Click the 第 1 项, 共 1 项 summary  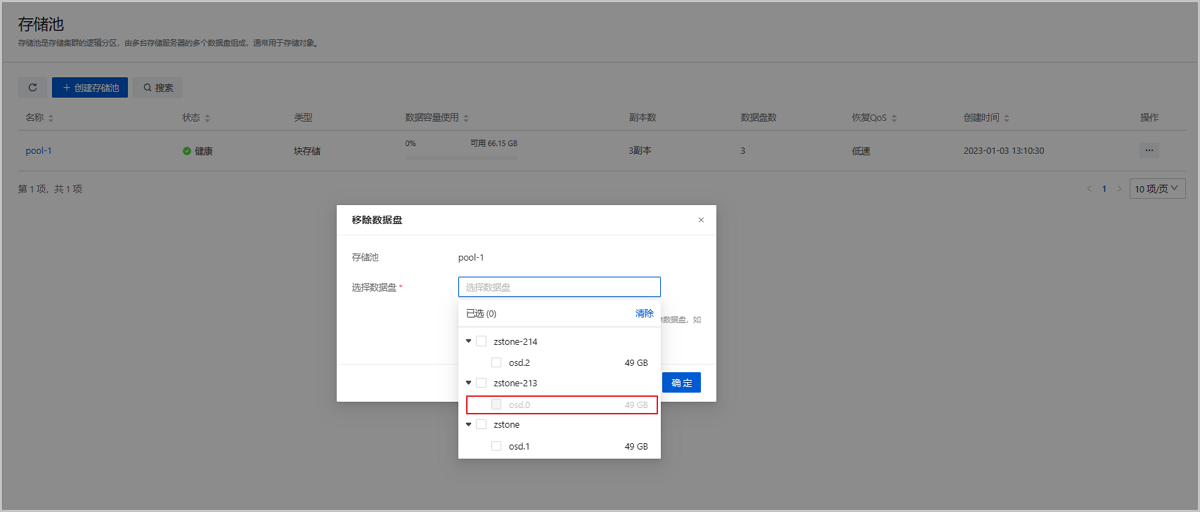(50, 189)
